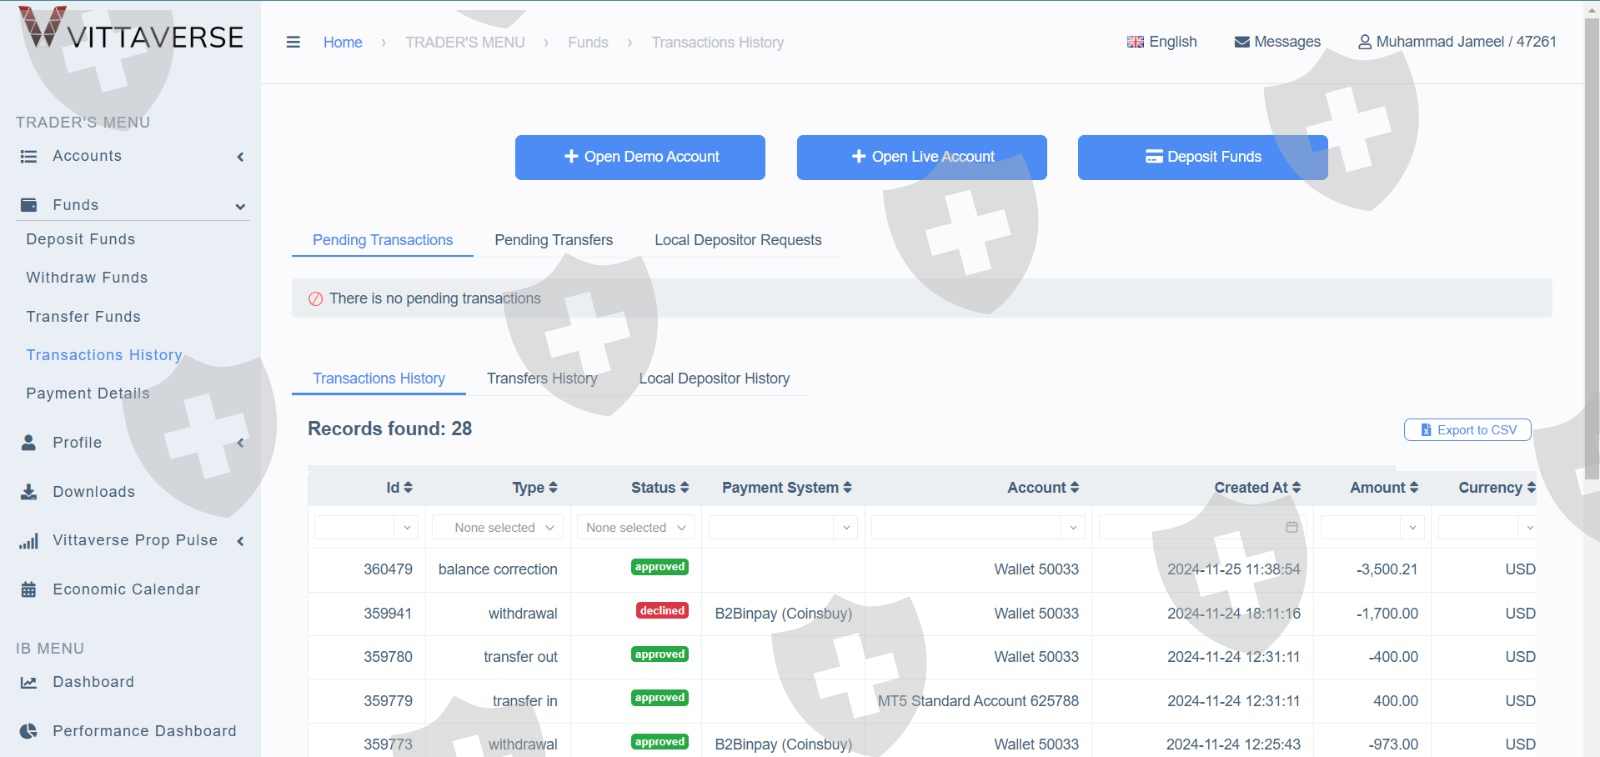Viewport: 1600px width, 757px height.
Task: Open the IB Dashboard chart icon
Action: point(29,682)
